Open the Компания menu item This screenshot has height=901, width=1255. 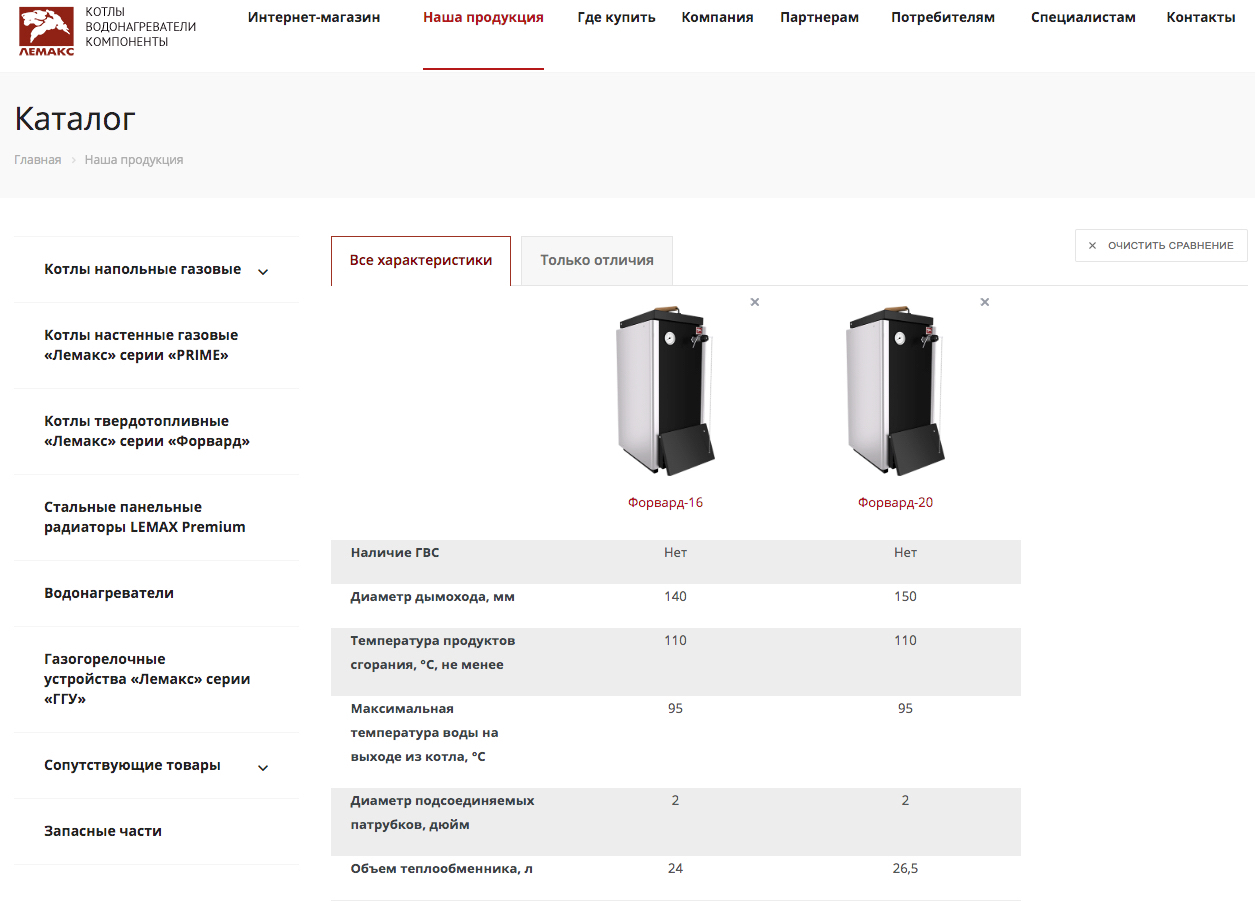[x=717, y=17]
